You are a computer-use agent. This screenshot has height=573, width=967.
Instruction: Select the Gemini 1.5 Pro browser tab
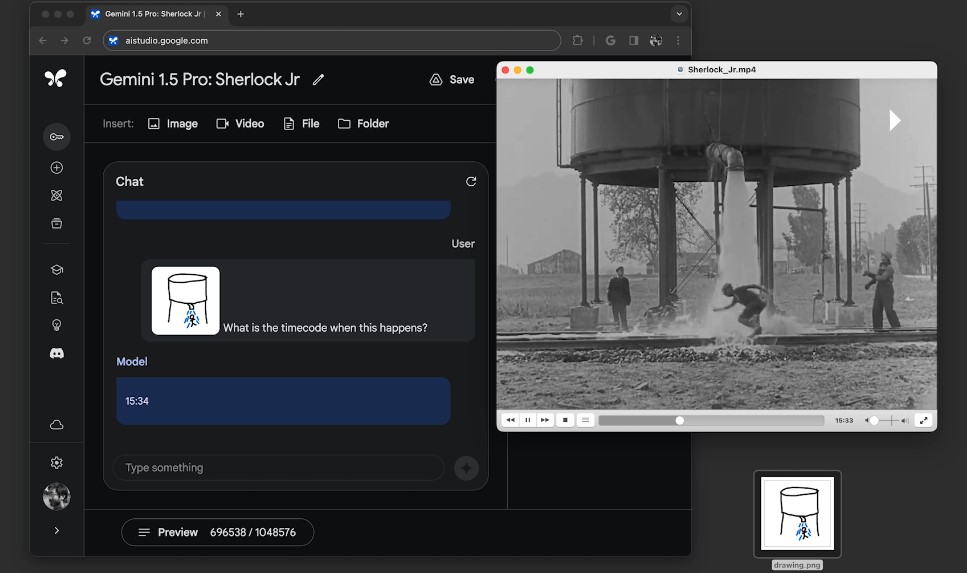pos(155,14)
